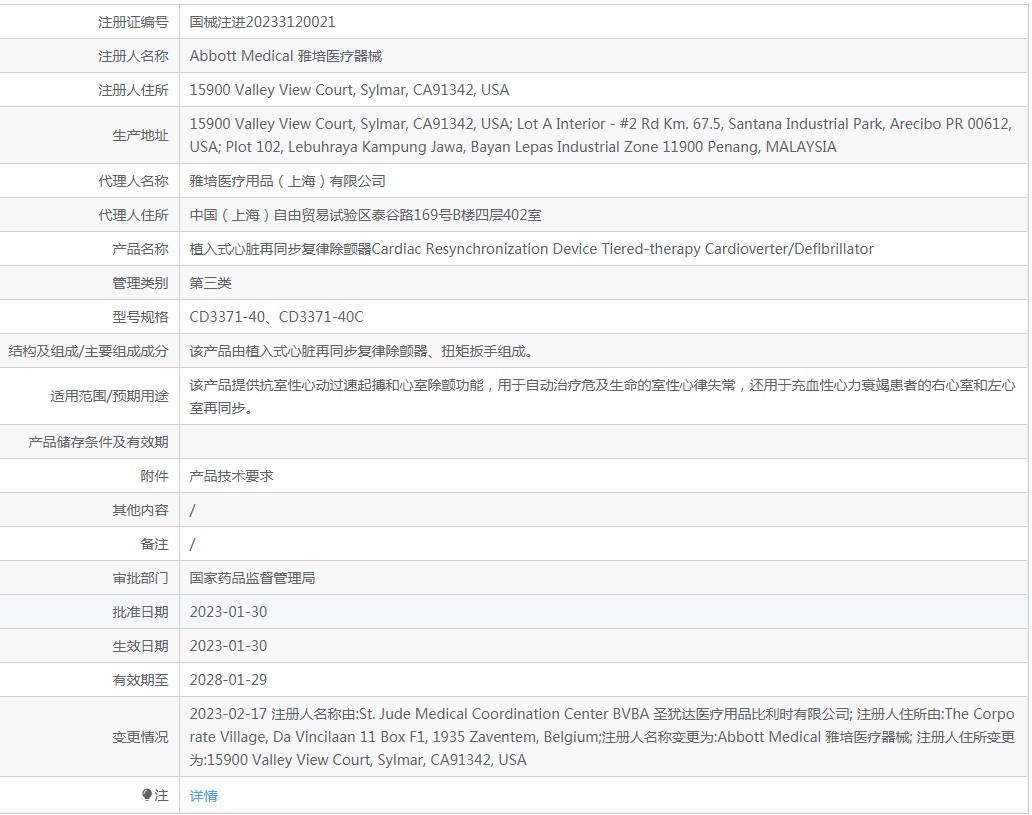Click the 注册人名称 row label
The image size is (1032, 815).
click(134, 56)
